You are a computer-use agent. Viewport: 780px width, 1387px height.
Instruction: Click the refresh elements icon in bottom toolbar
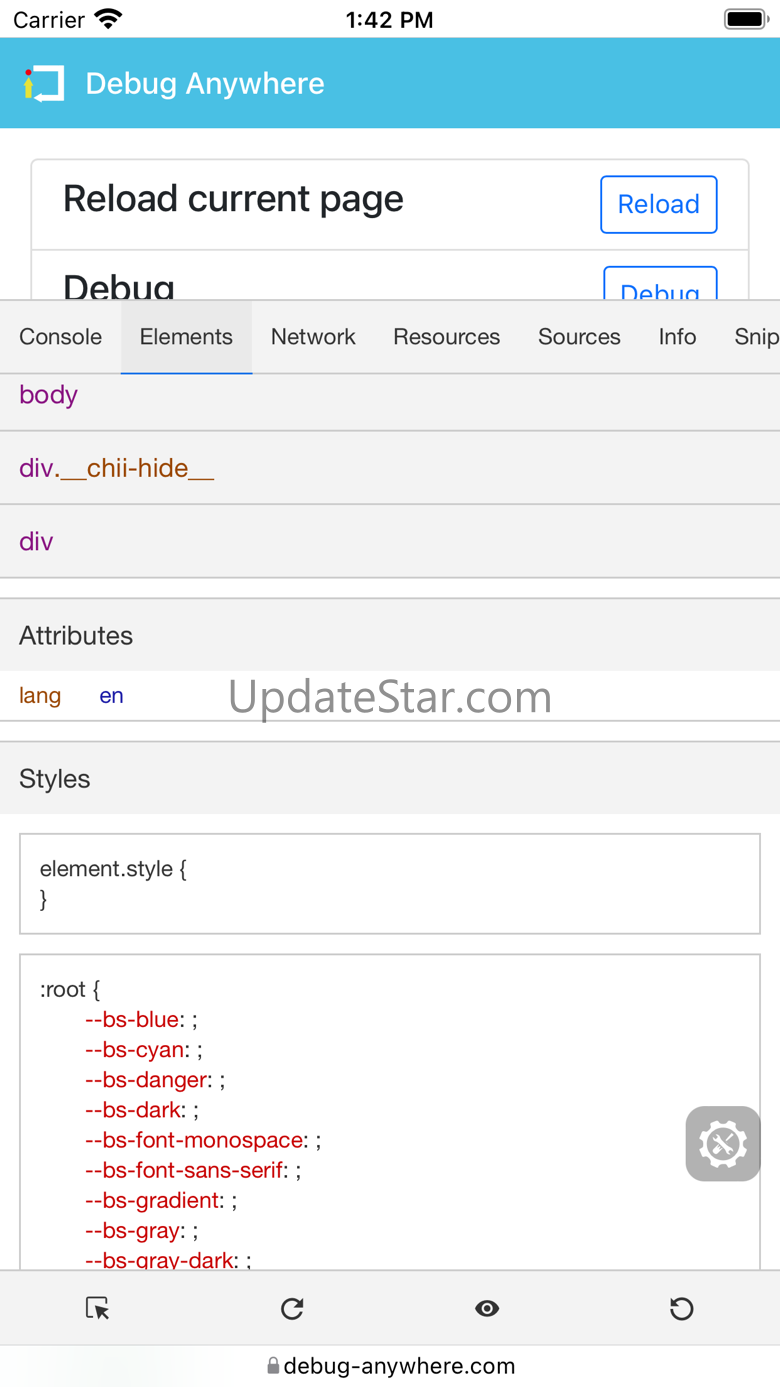[292, 1308]
